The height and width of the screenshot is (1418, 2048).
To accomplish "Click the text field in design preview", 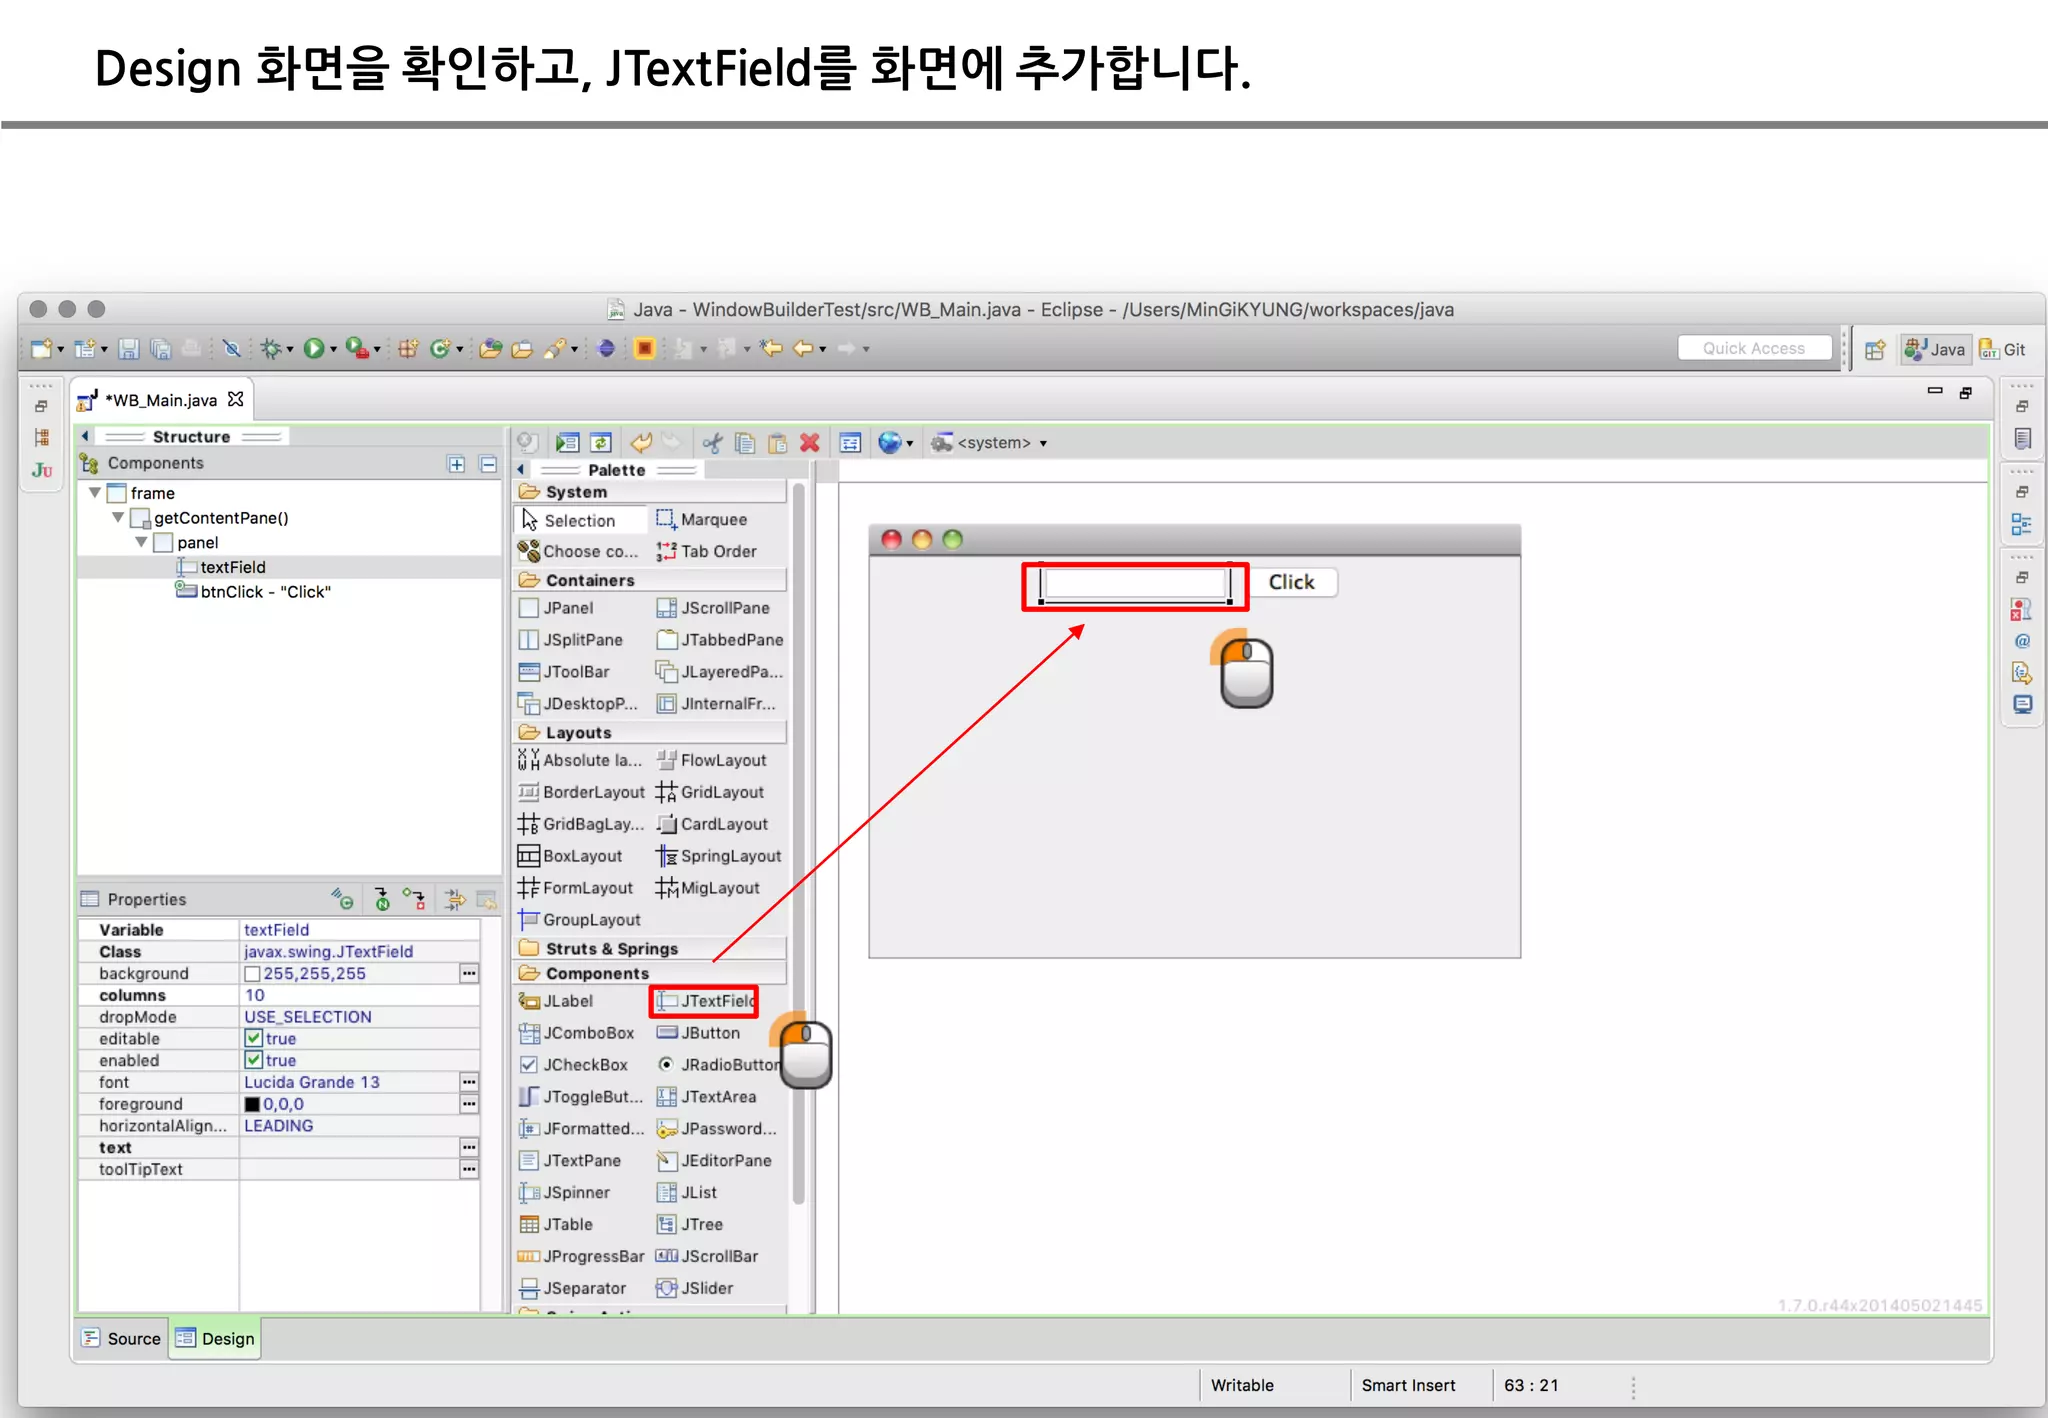I will click(x=1135, y=584).
